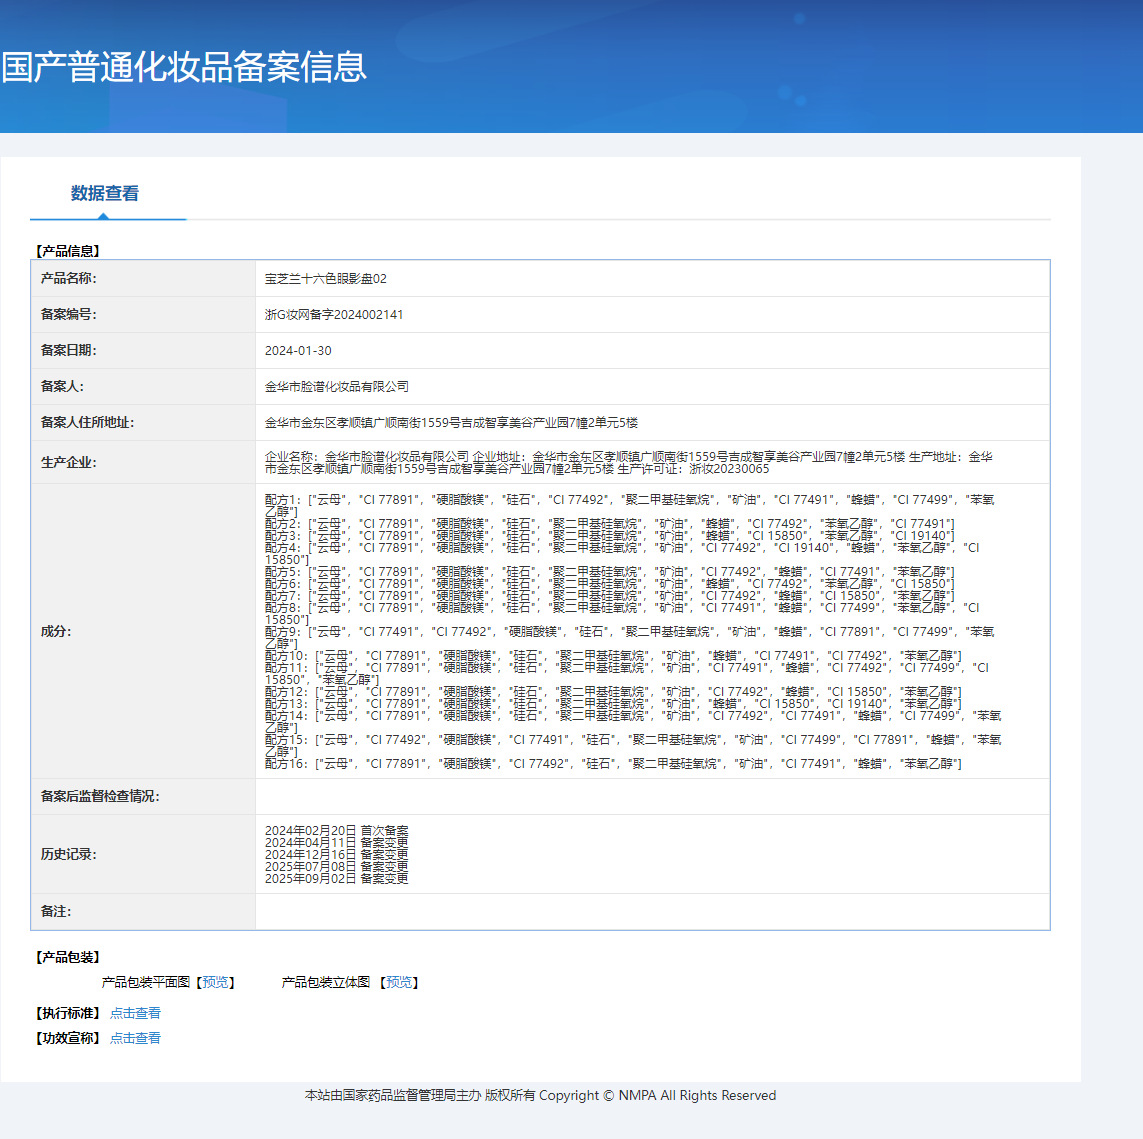
Task: Click the 【产品信息】 section heading
Action: tap(68, 251)
